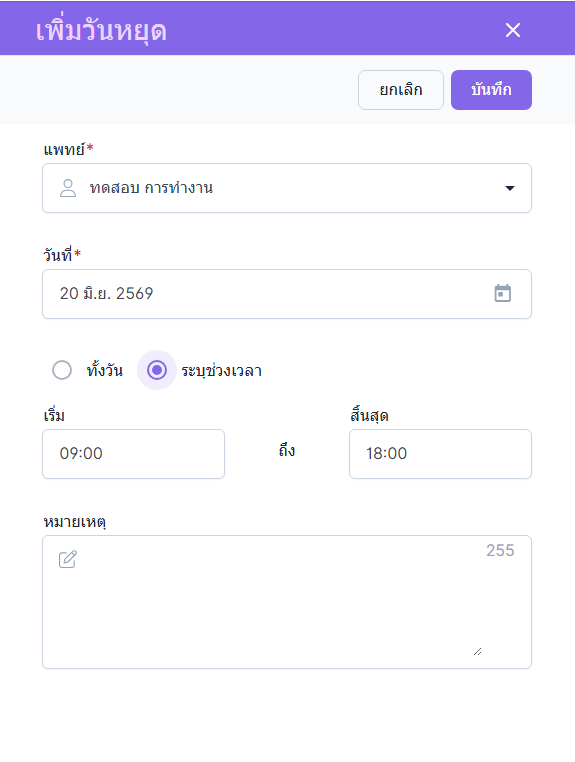Click the แพทย์ field label
575x762 pixels.
coord(64,149)
